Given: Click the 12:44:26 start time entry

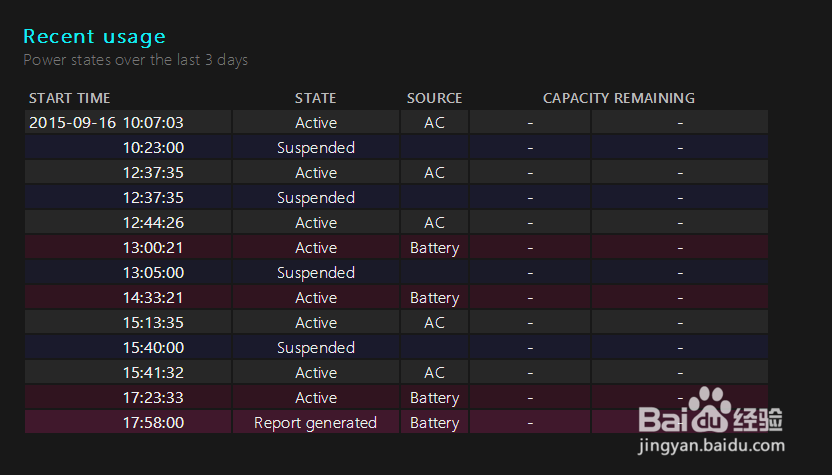Looking at the screenshot, I should point(153,223).
